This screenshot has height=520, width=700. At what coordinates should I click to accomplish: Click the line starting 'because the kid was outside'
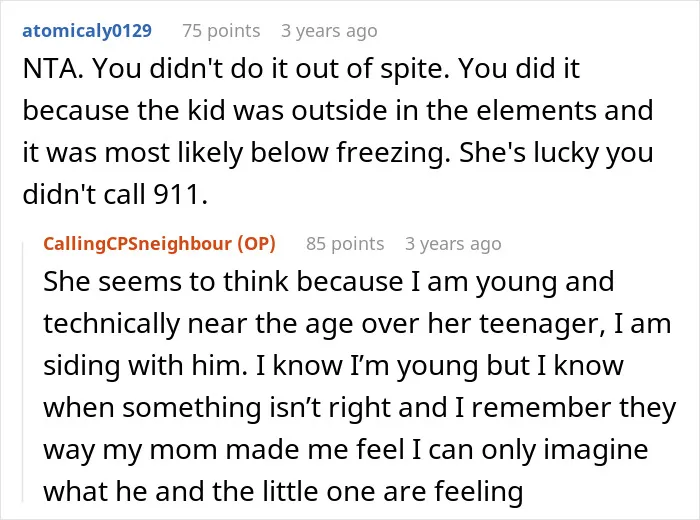point(338,110)
